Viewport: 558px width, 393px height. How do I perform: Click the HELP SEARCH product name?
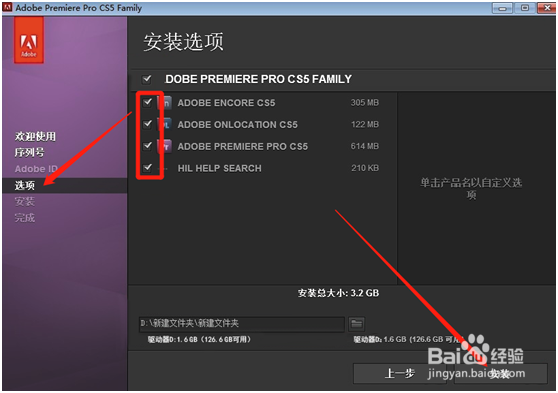pos(220,168)
